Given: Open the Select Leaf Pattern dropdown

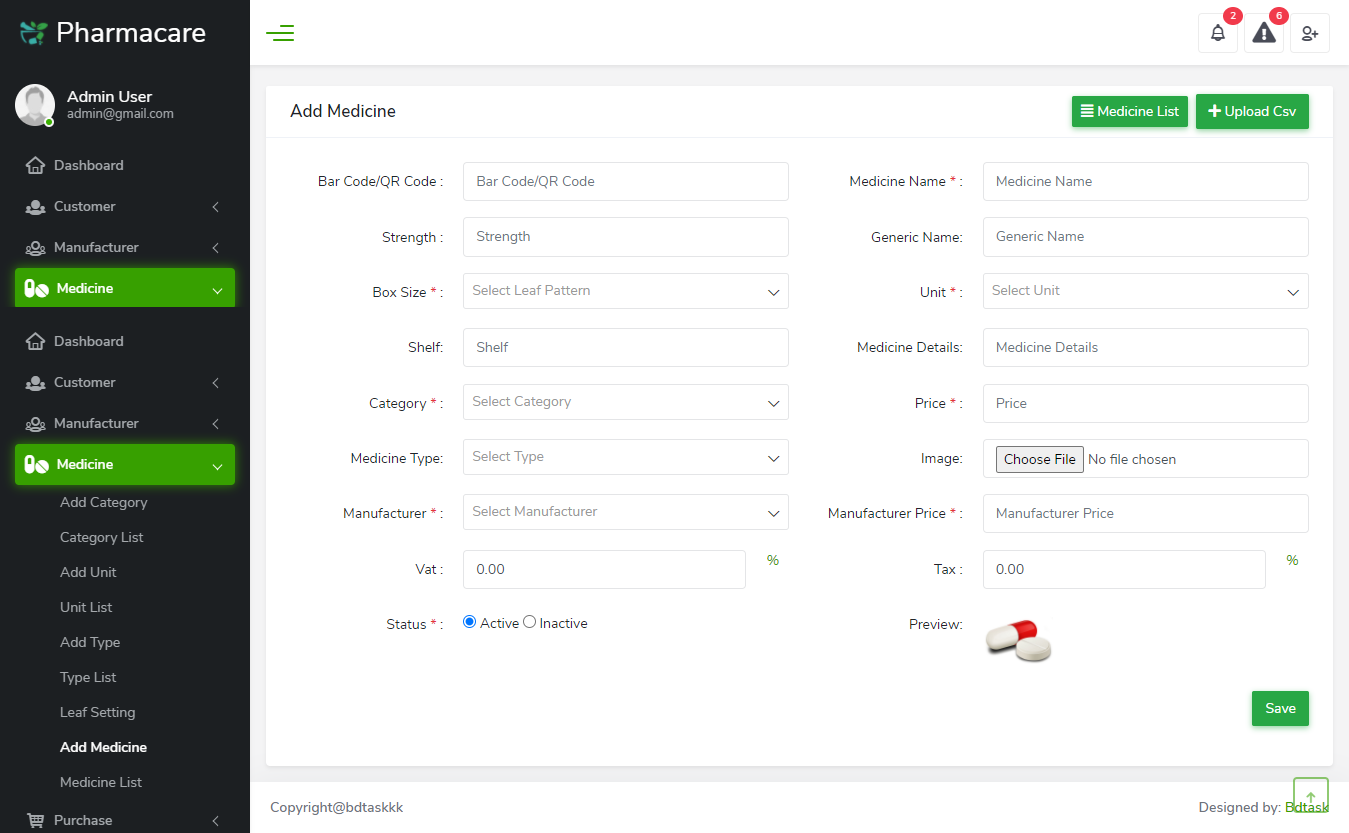Looking at the screenshot, I should tap(625, 291).
